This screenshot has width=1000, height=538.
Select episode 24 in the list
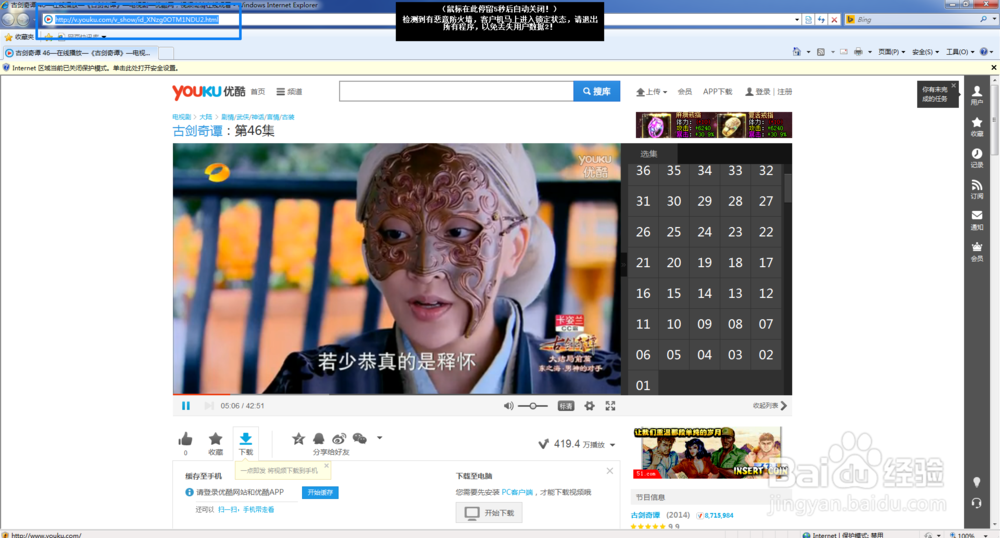[704, 232]
